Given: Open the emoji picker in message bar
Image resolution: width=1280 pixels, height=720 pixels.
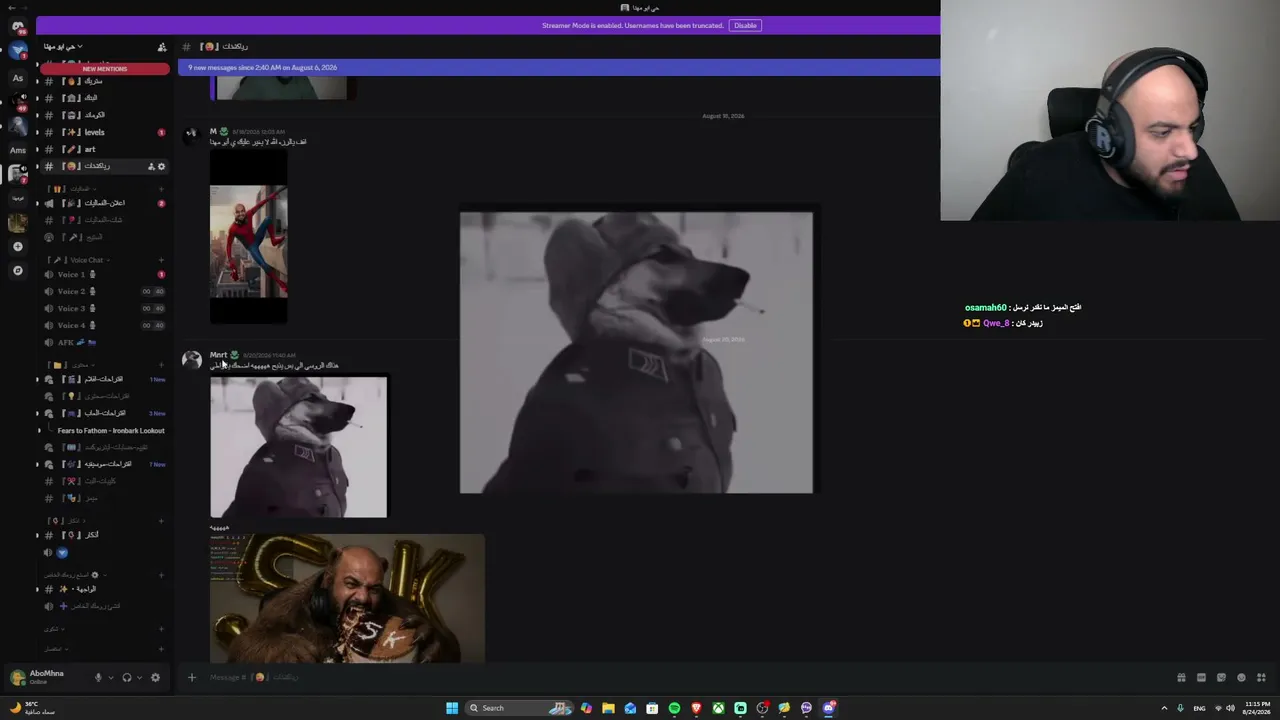Looking at the screenshot, I should 1241,678.
